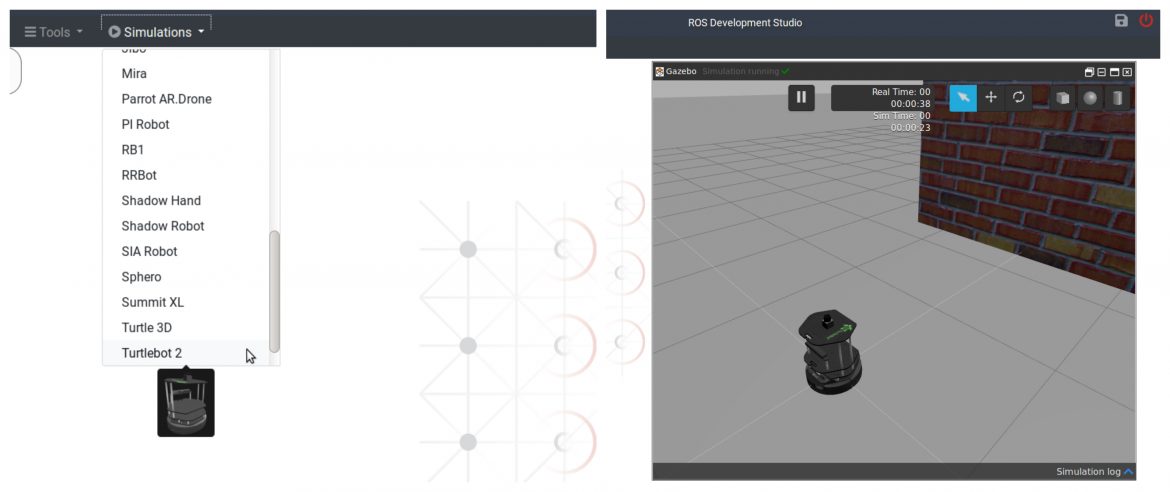
Task: Save project with the floppy disk icon
Action: coord(1121,21)
